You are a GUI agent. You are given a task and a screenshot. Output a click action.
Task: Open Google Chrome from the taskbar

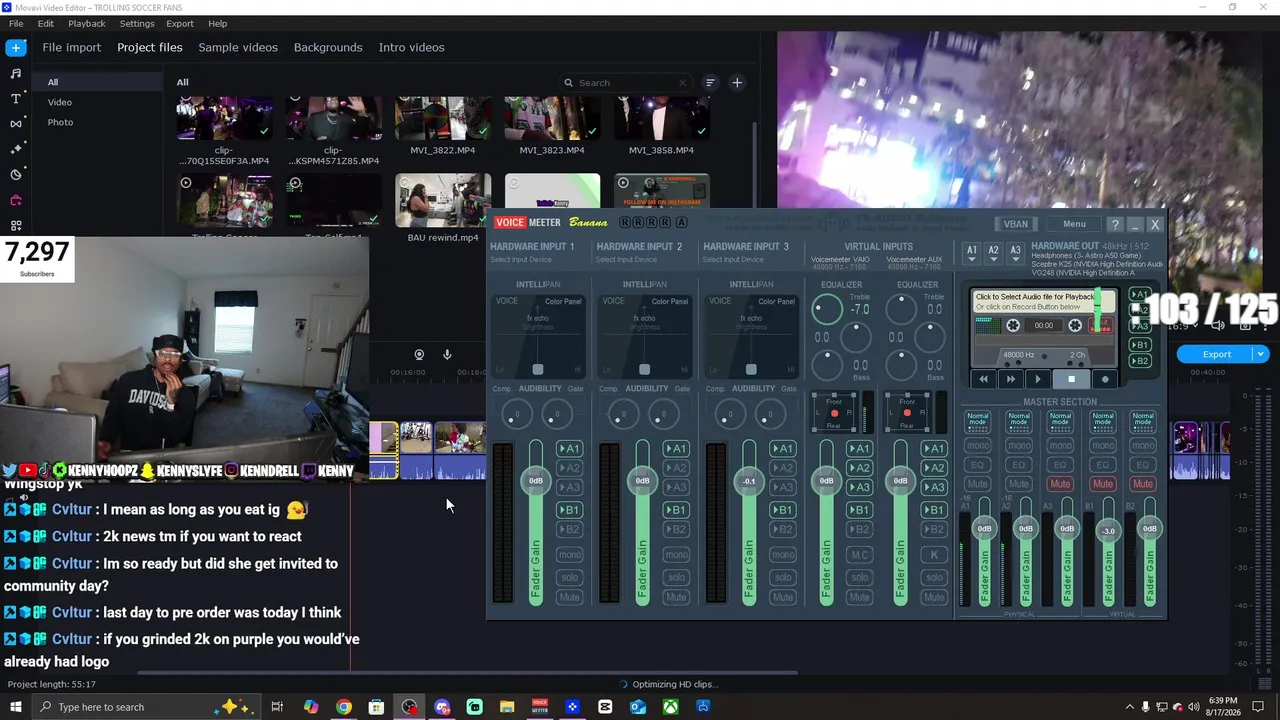point(344,707)
